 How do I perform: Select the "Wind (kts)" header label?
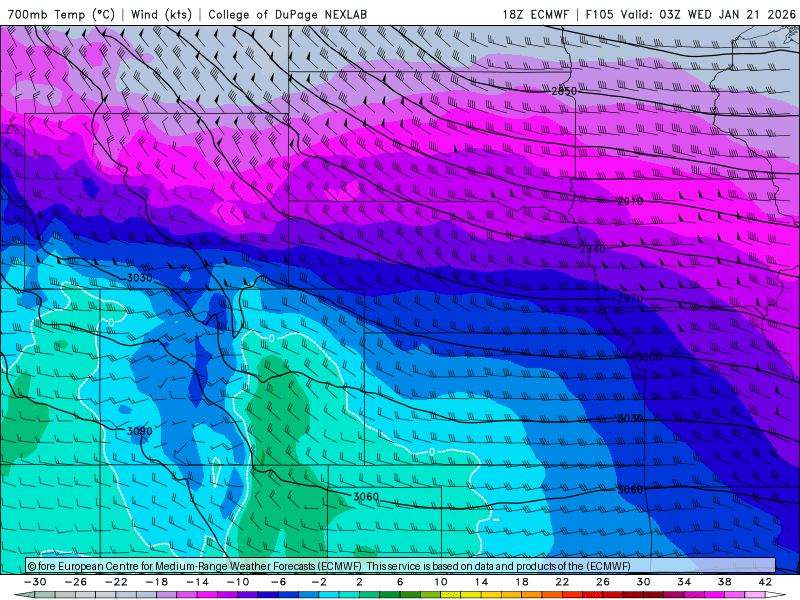click(x=161, y=14)
